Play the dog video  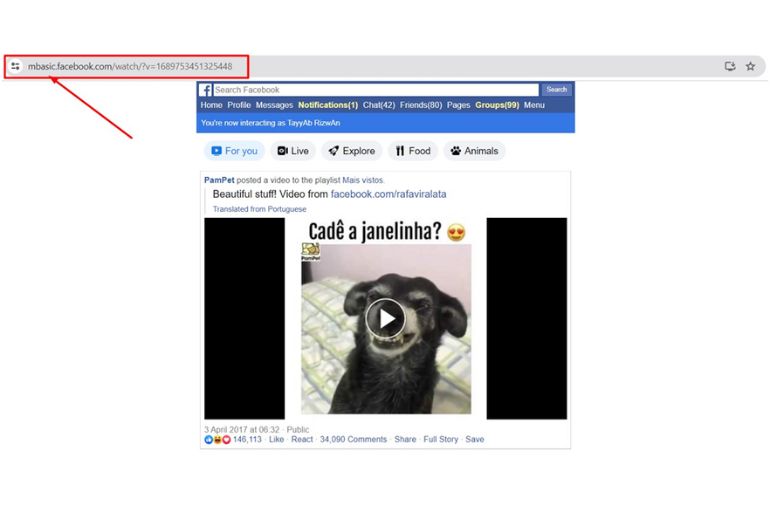coord(385,319)
